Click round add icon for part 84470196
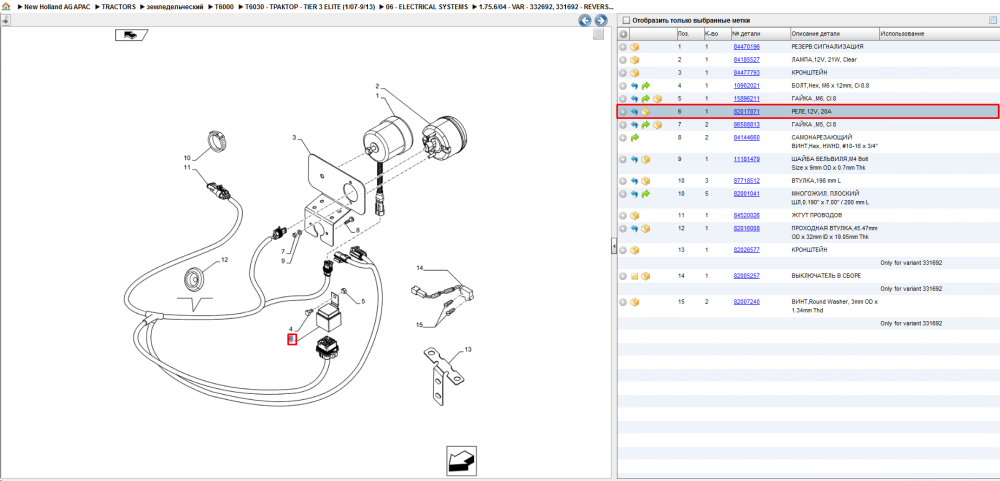The image size is (1000, 481). point(623,47)
